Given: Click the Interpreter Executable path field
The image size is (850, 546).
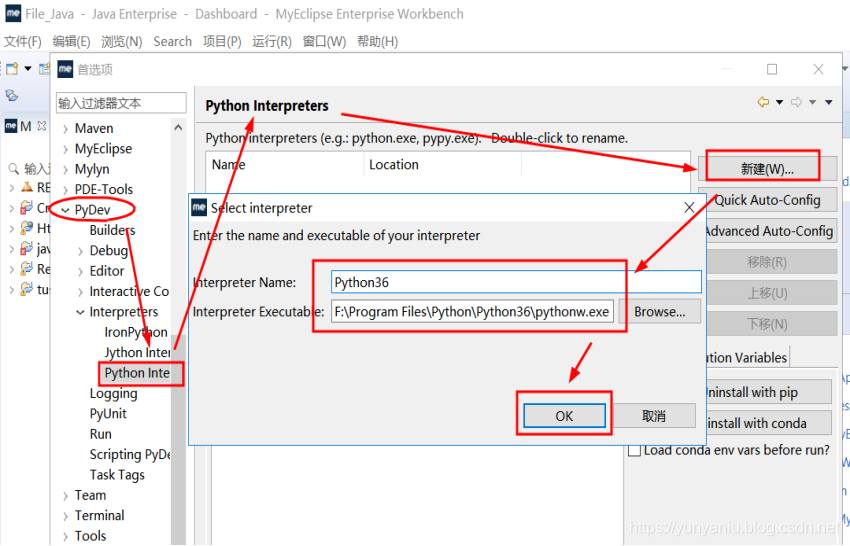Looking at the screenshot, I should (472, 312).
